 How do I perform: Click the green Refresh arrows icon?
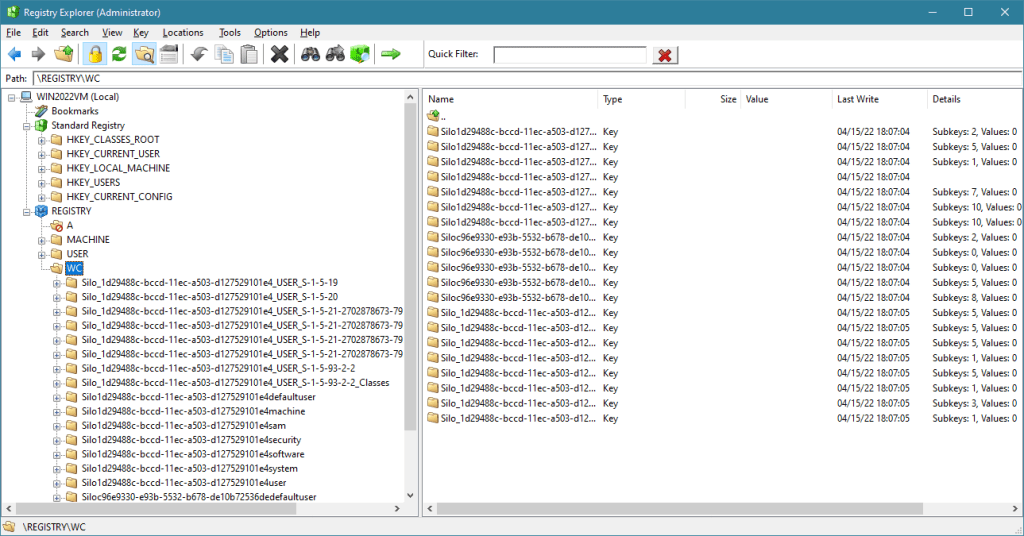pos(119,54)
